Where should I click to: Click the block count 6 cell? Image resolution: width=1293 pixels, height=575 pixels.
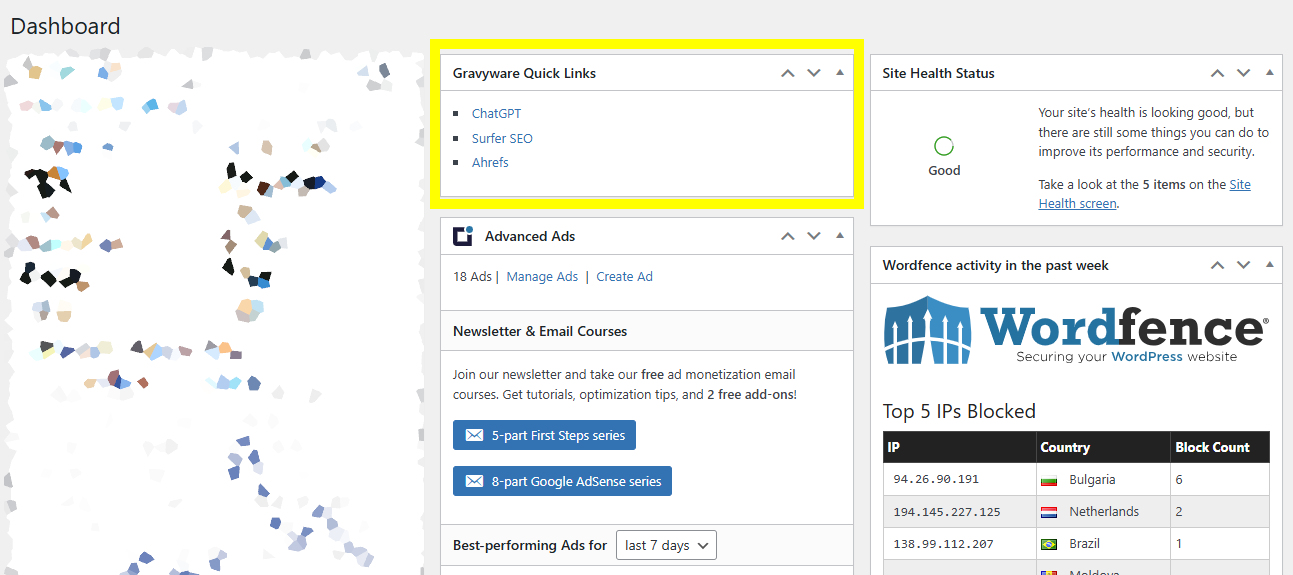(1220, 480)
